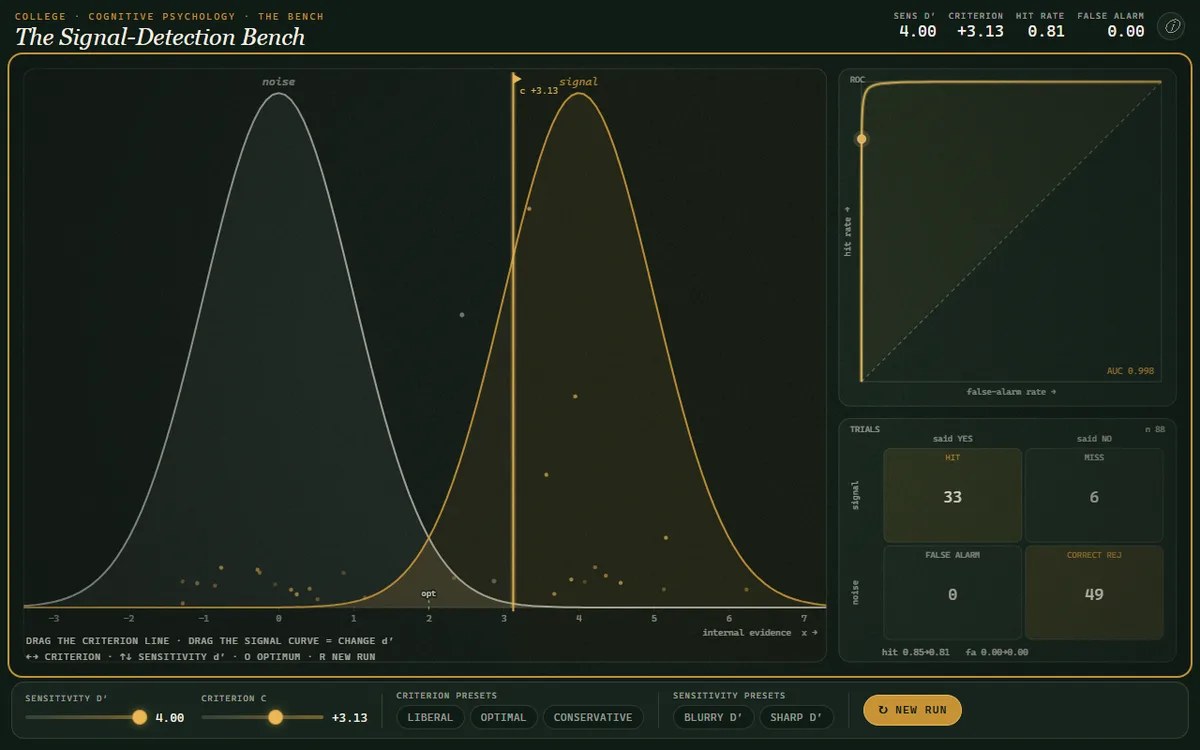Viewport: 1200px width, 750px height.
Task: Click the 'hit 0.85→0.81' summary text
Action: pyautogui.click(x=916, y=652)
